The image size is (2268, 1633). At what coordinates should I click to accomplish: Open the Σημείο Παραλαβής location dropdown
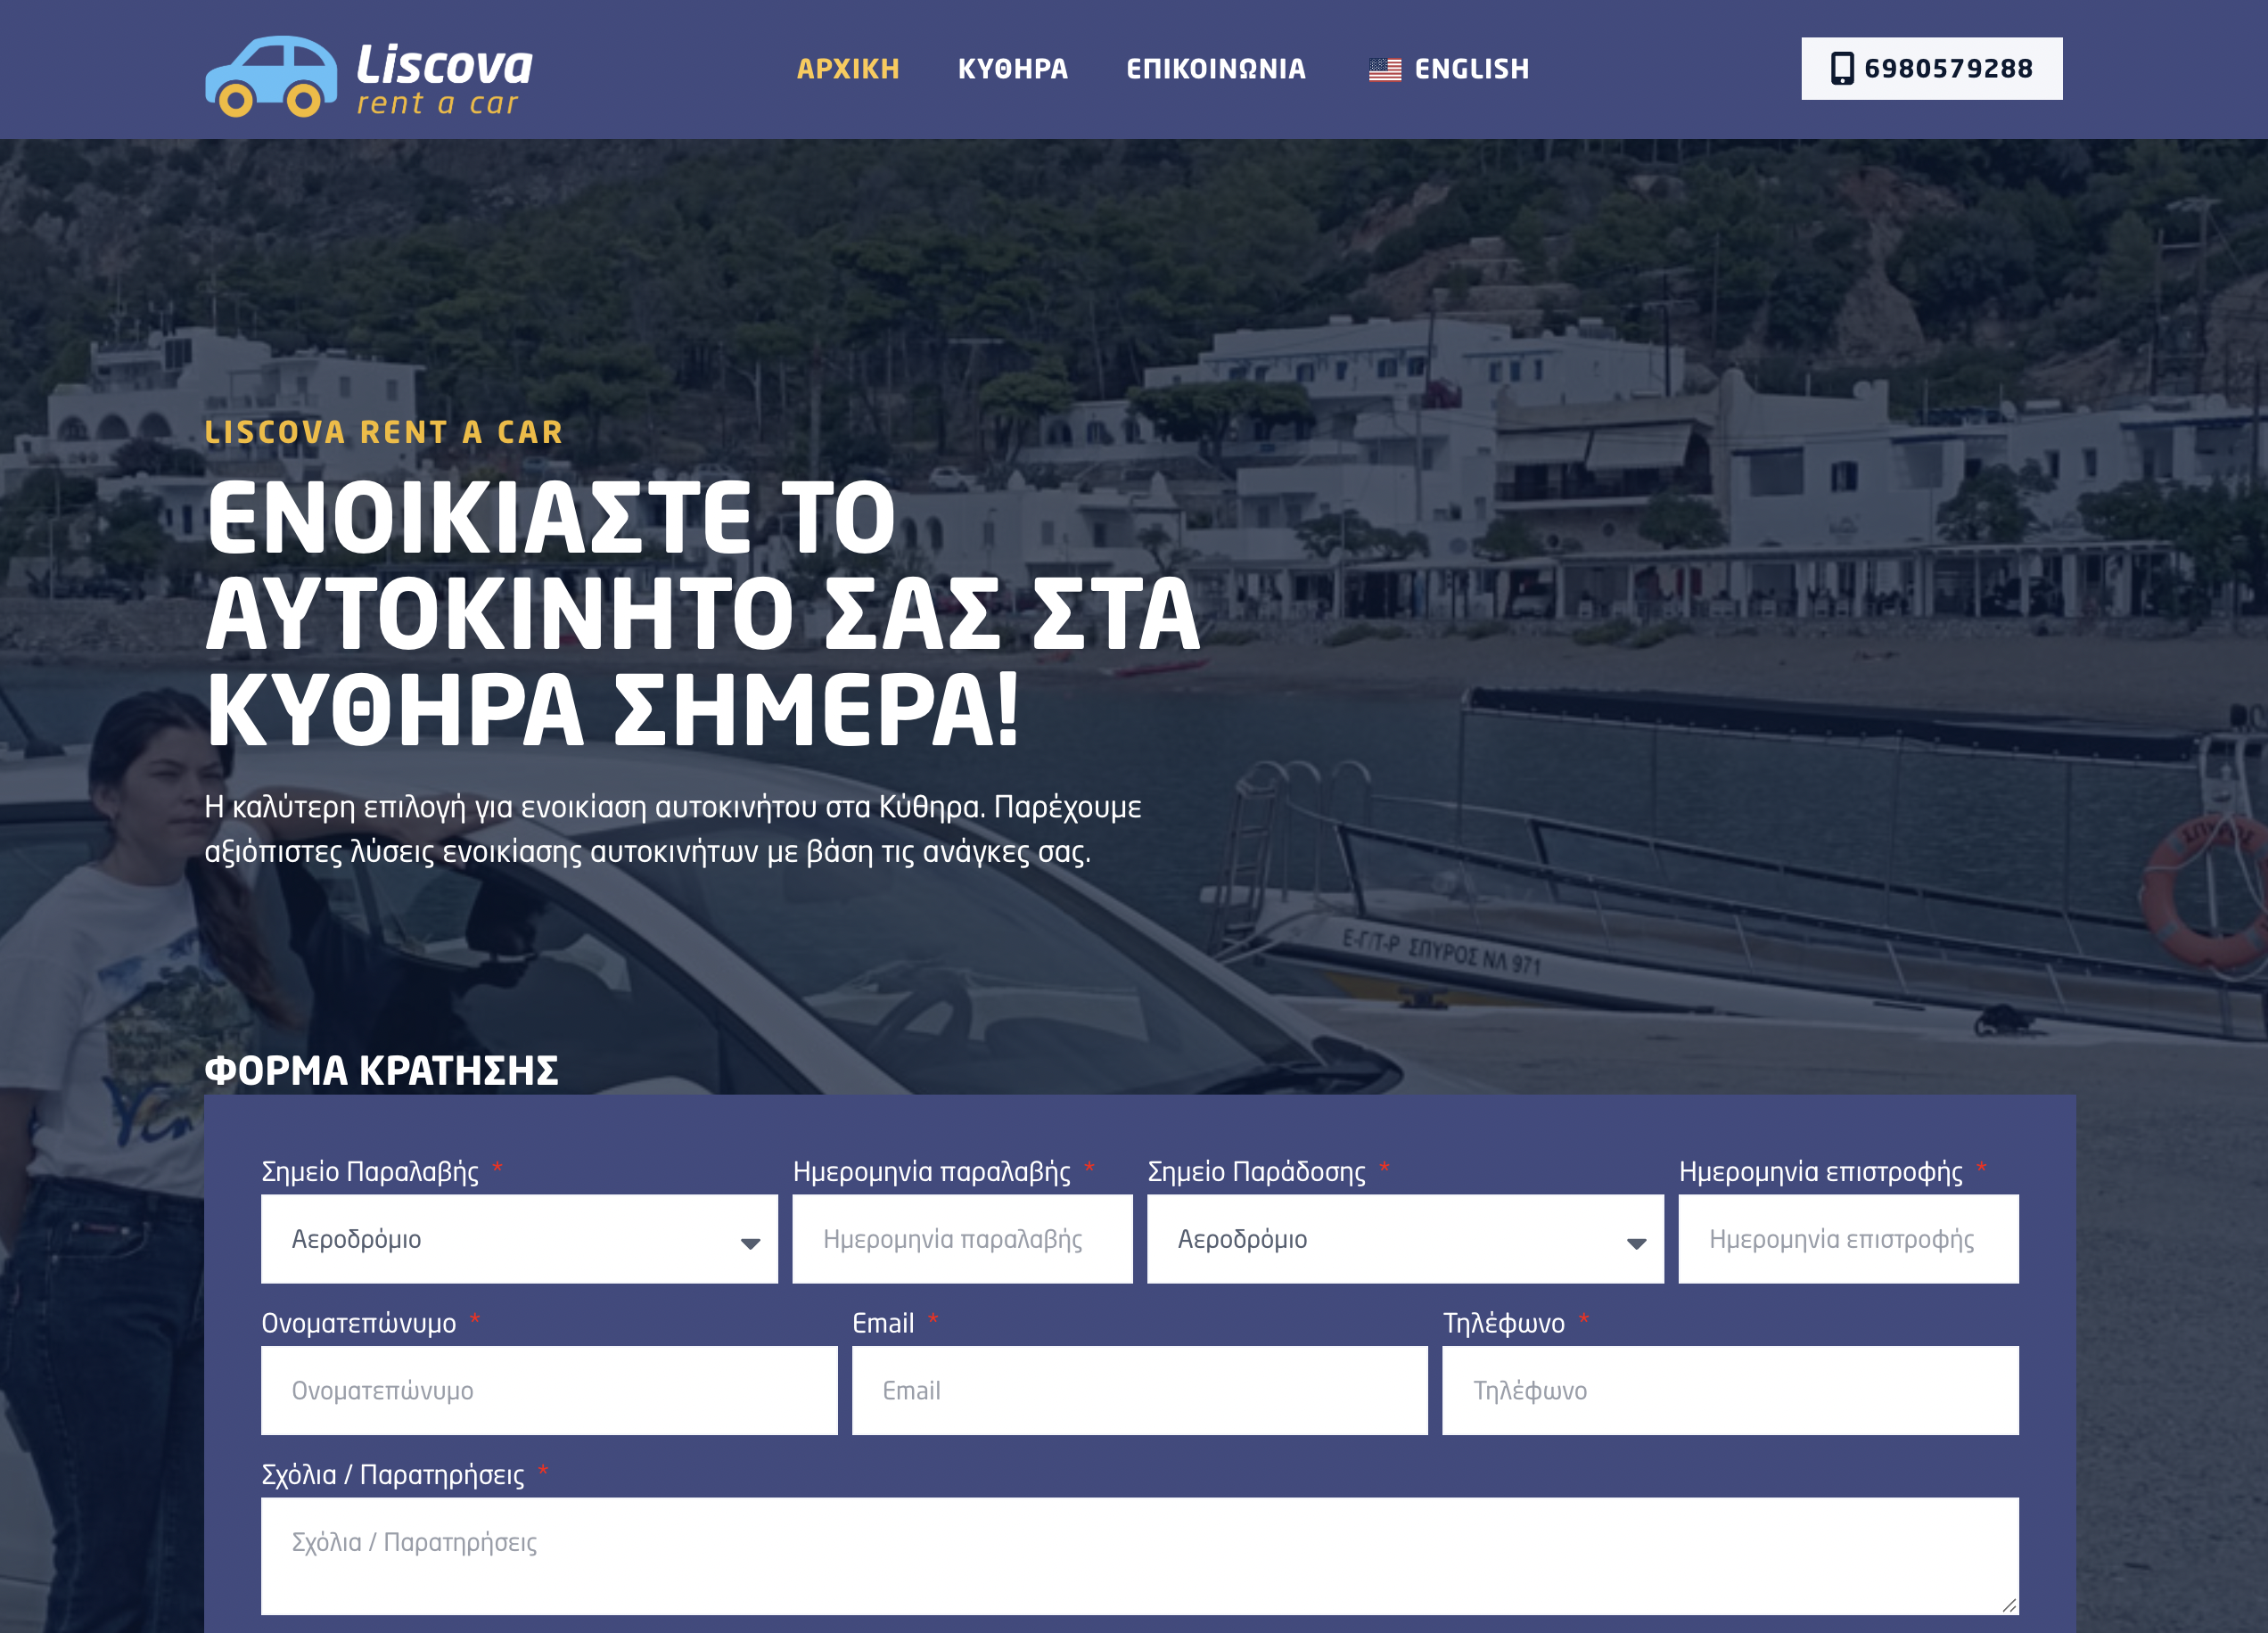click(519, 1239)
